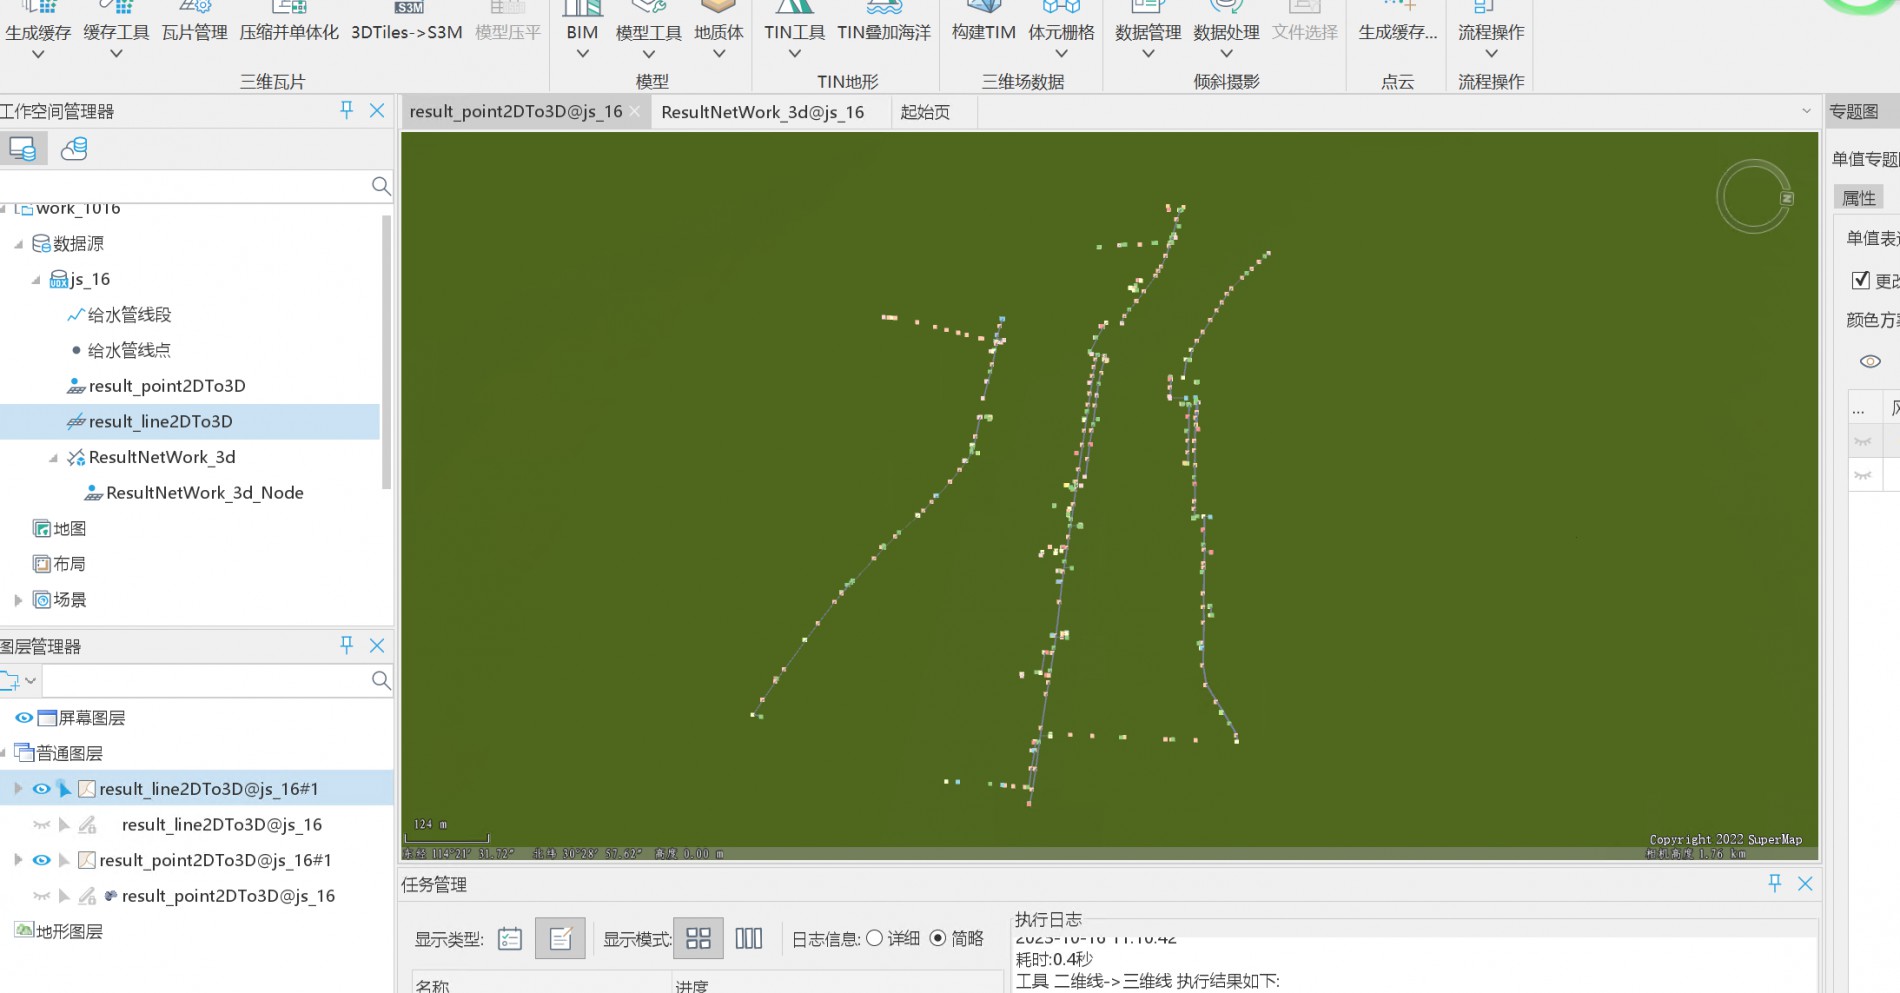
Task: Hide the result_point2DTo3D@js_16#1 layer
Action: pyautogui.click(x=41, y=860)
